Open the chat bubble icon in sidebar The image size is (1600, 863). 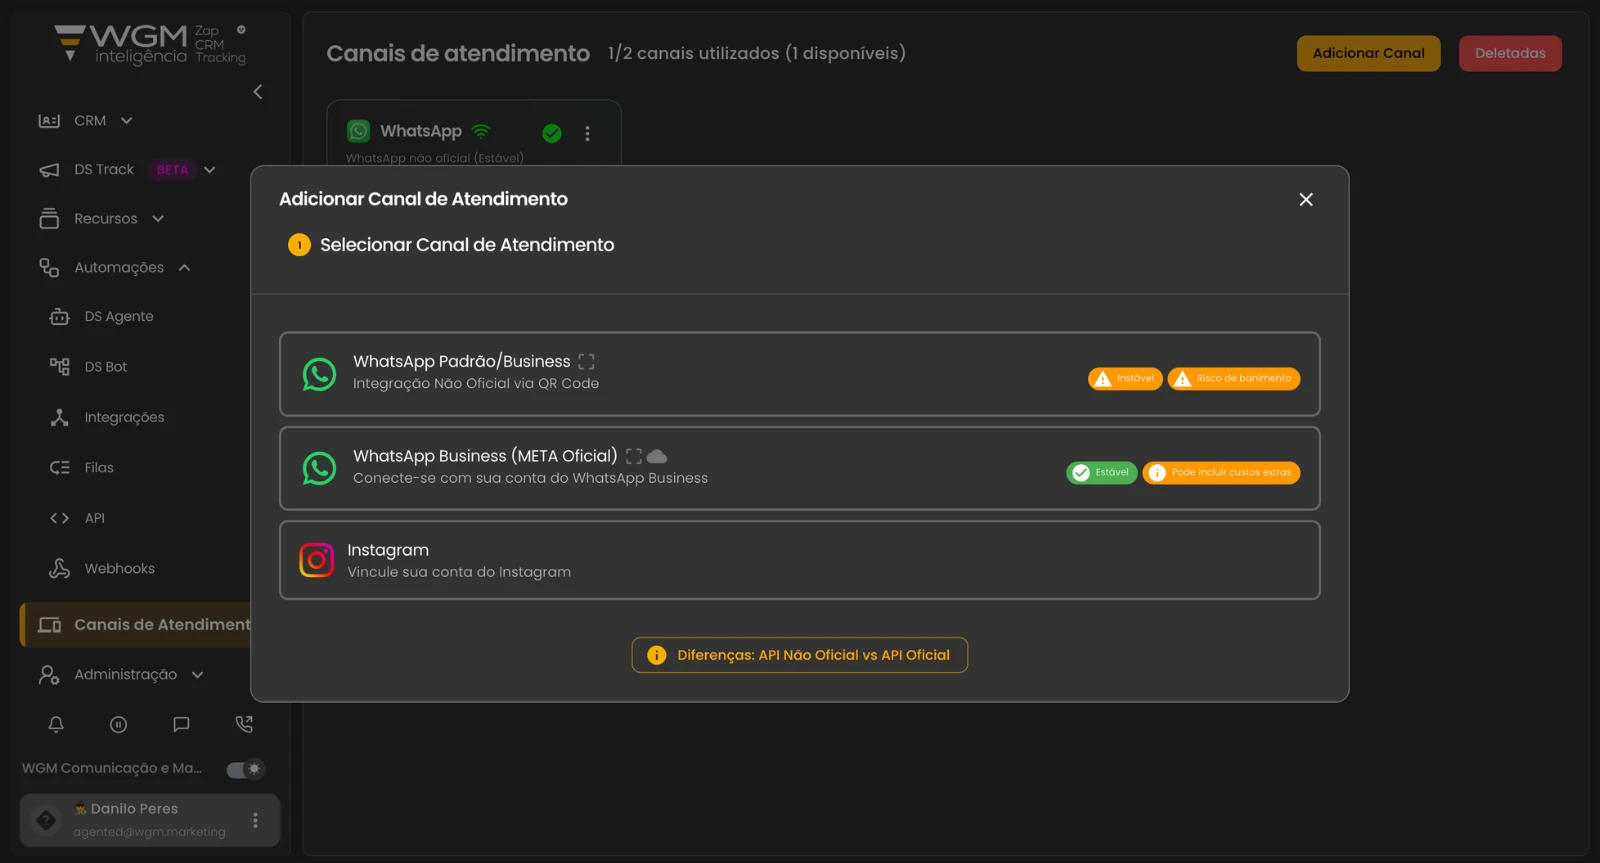click(181, 724)
